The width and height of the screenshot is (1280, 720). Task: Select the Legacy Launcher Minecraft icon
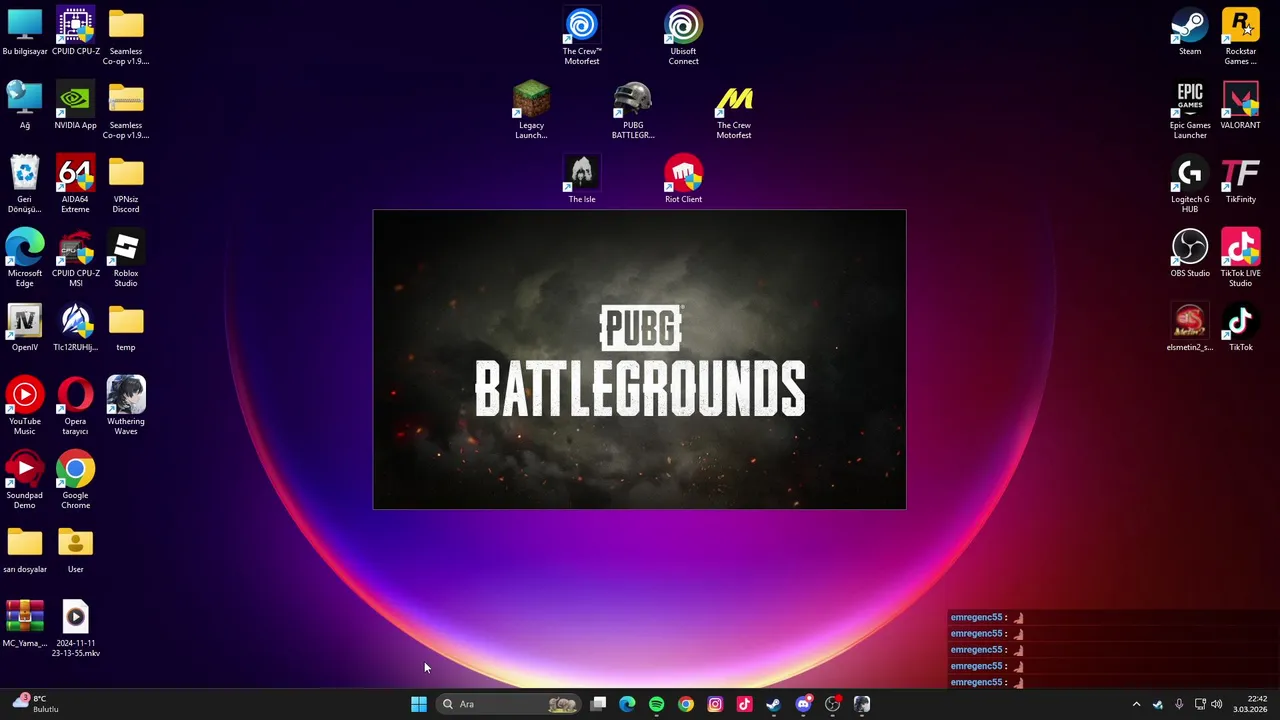point(531,110)
